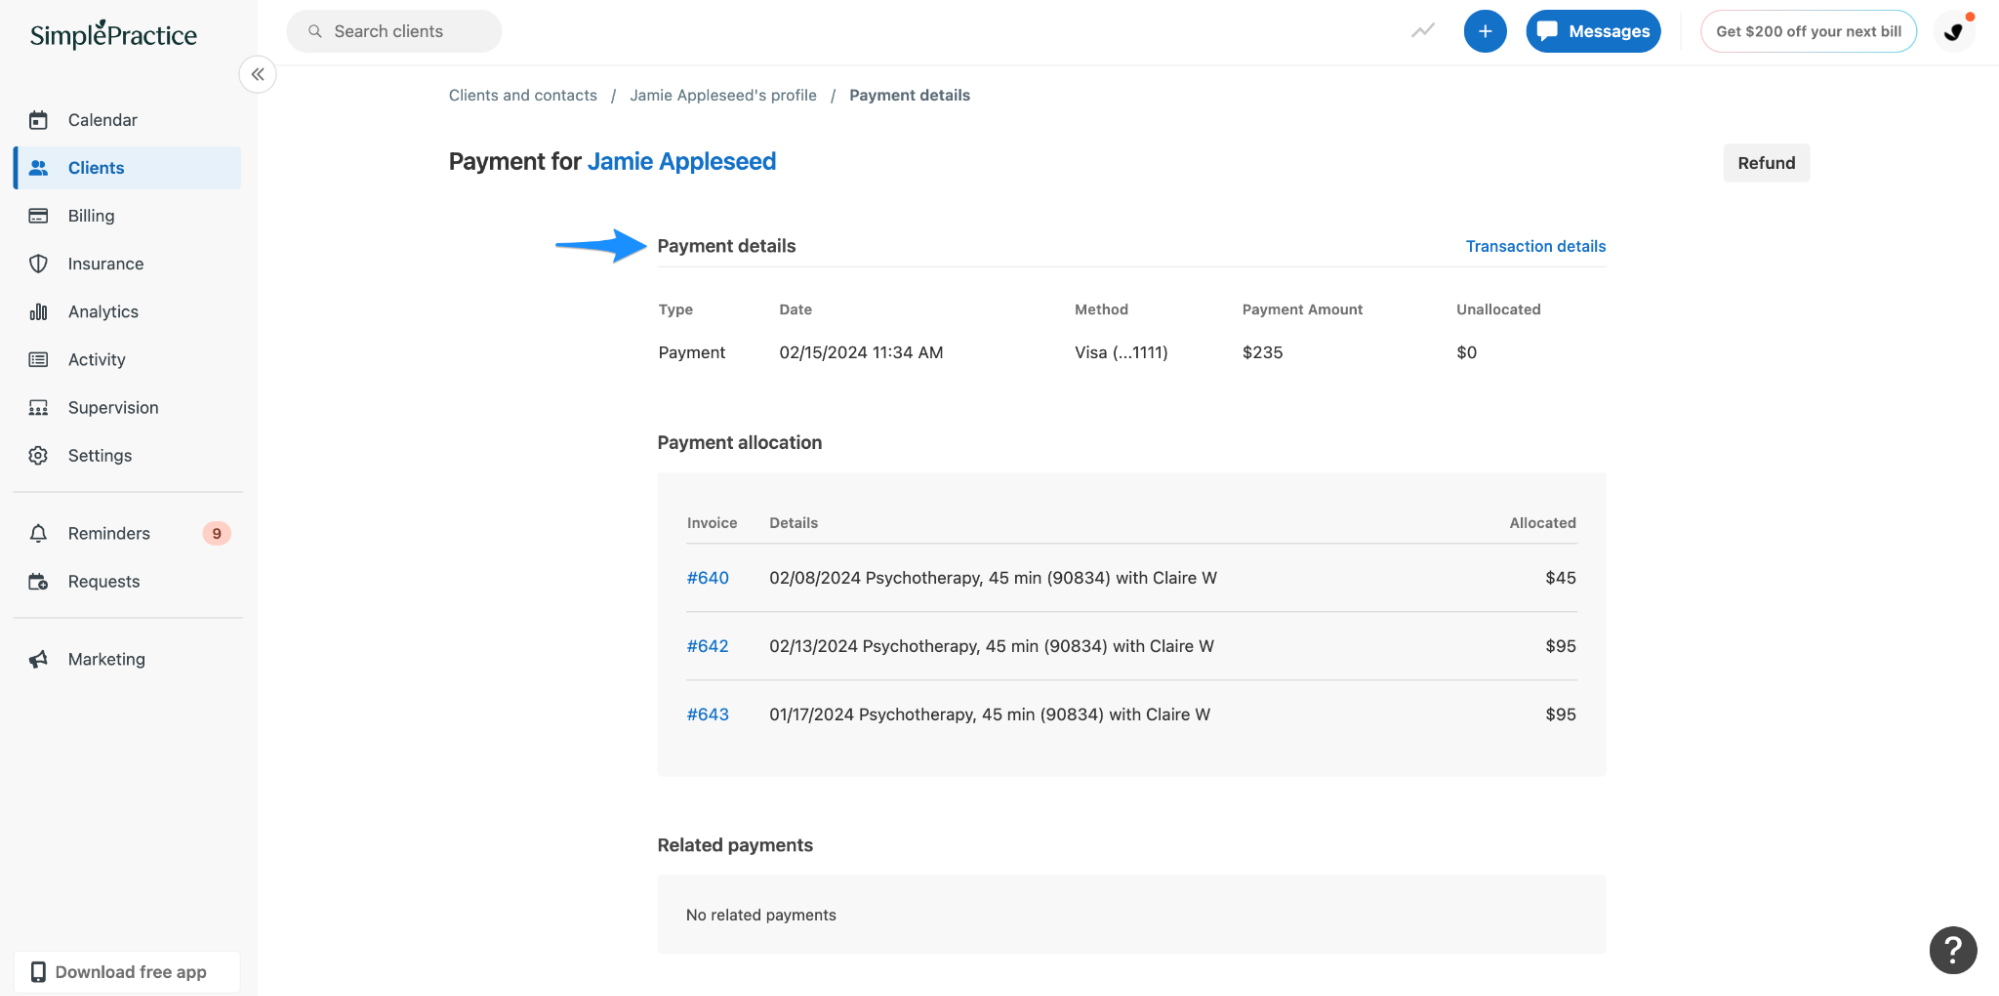Click the Insurance shield icon
Screen dimensions: 1999x996
[x=38, y=264]
